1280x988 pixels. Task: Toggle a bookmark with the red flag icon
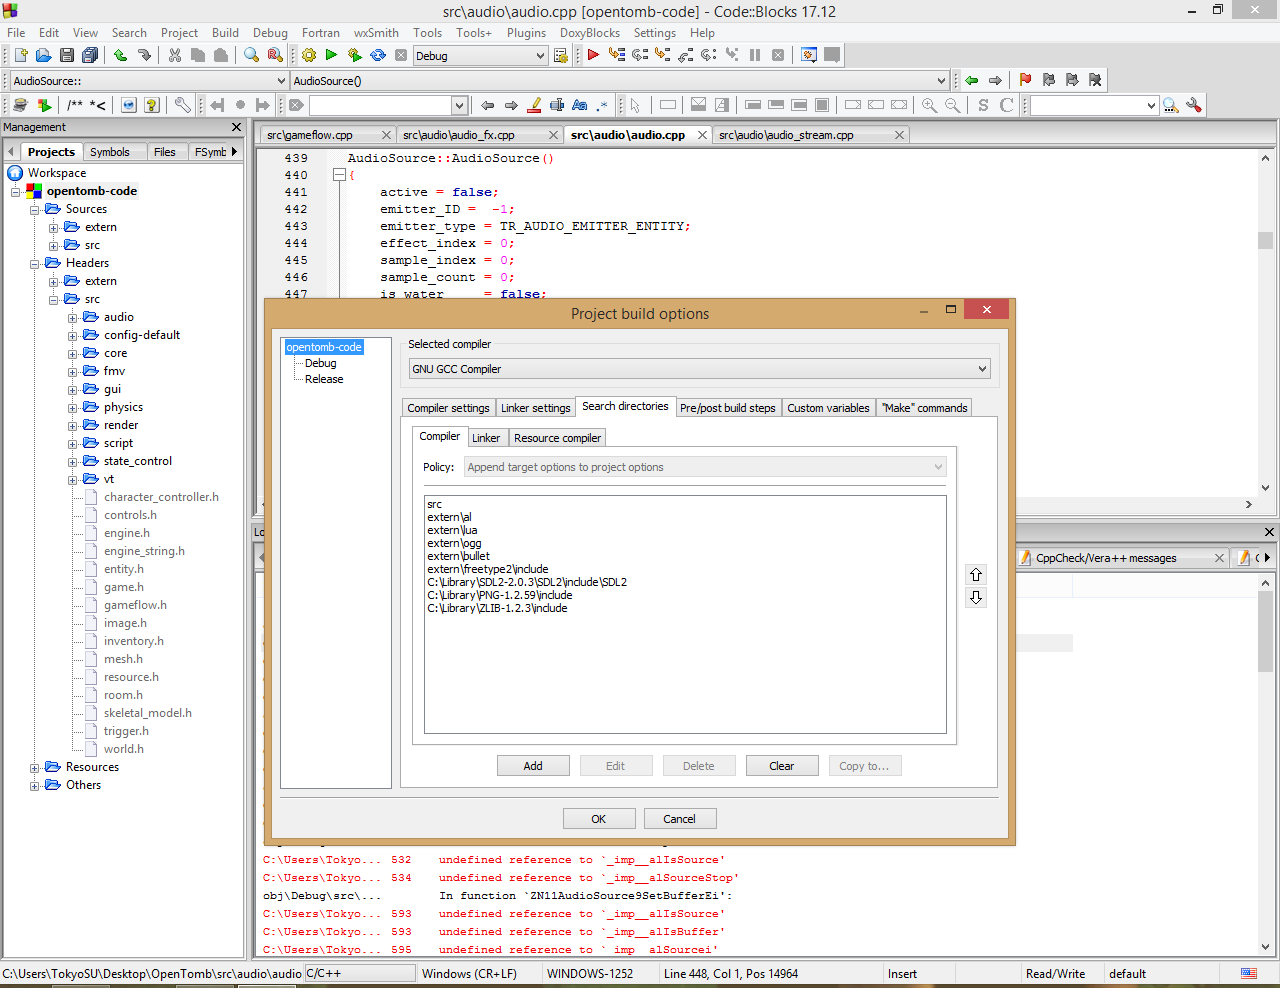pyautogui.click(x=1025, y=79)
